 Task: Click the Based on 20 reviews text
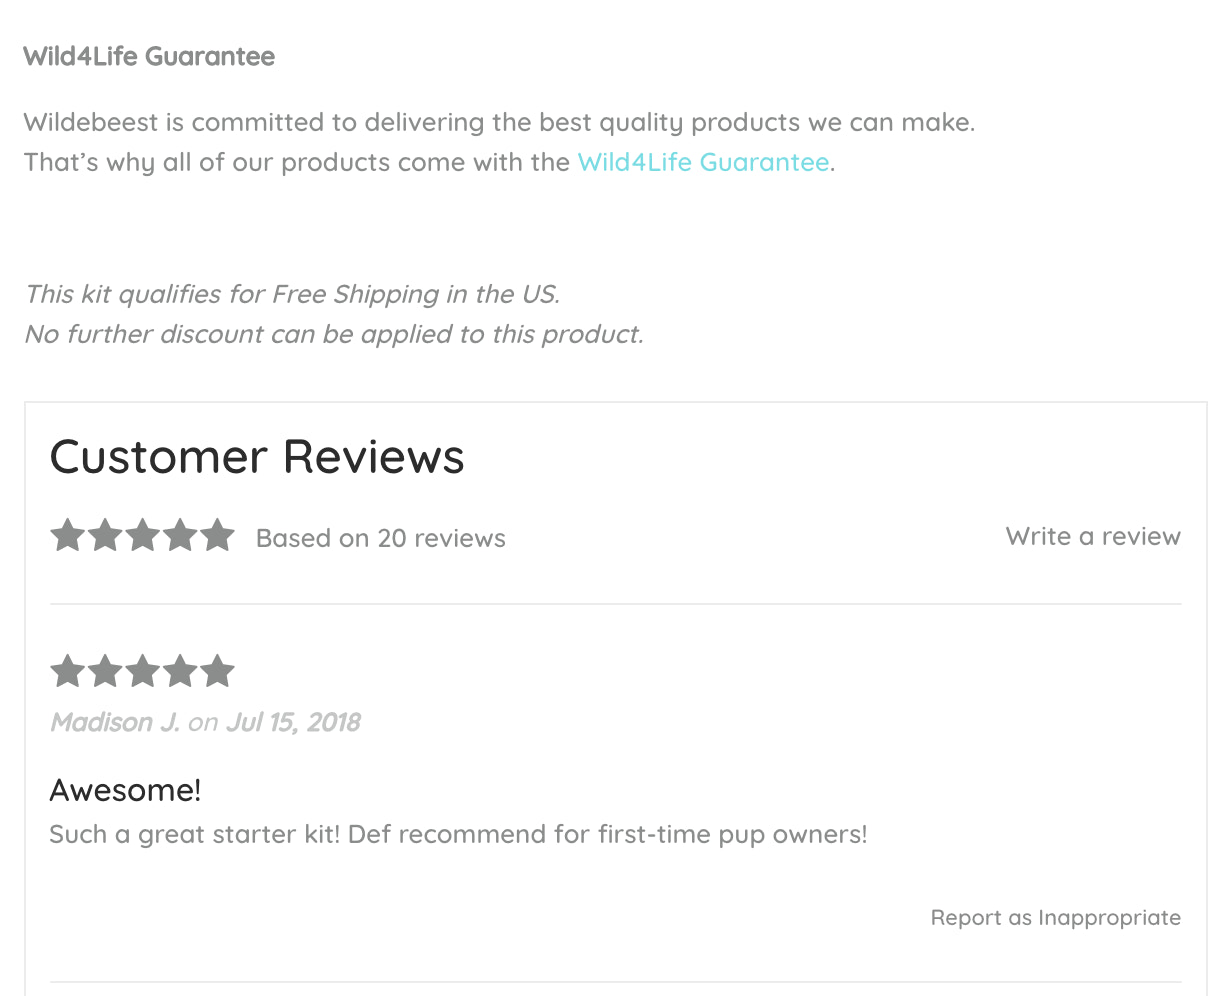pyautogui.click(x=380, y=538)
